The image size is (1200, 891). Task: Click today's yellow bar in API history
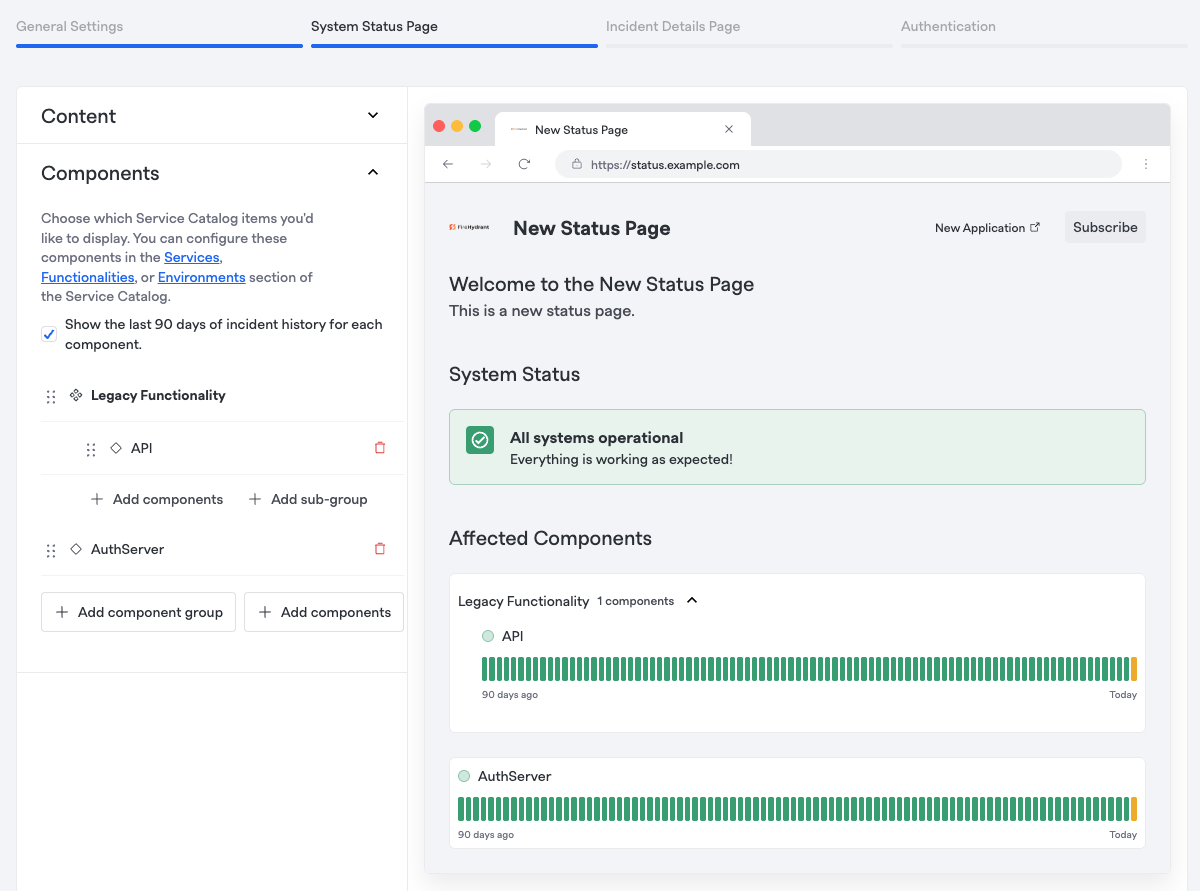click(x=1134, y=669)
